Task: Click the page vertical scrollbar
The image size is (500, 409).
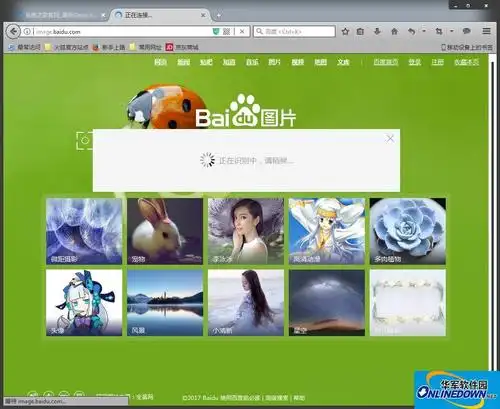Action: 492,213
